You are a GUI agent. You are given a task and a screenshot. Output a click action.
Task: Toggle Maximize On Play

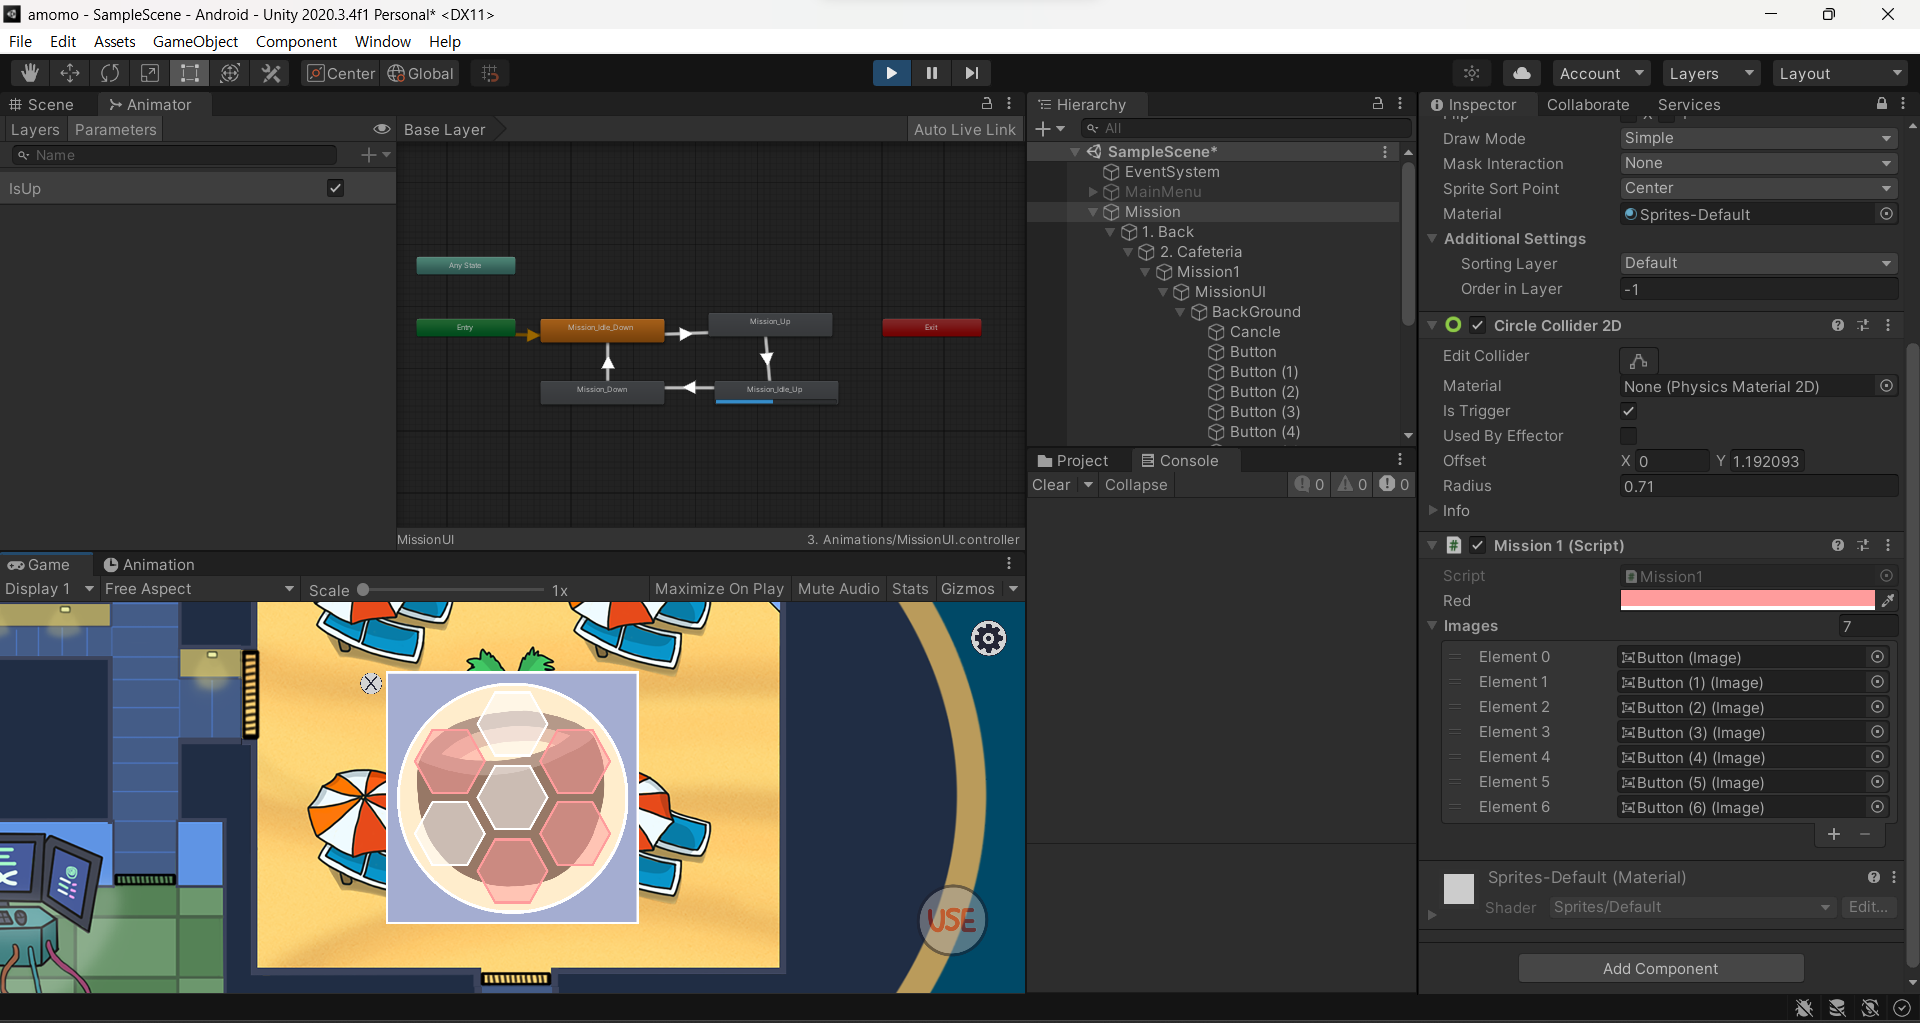pos(719,589)
